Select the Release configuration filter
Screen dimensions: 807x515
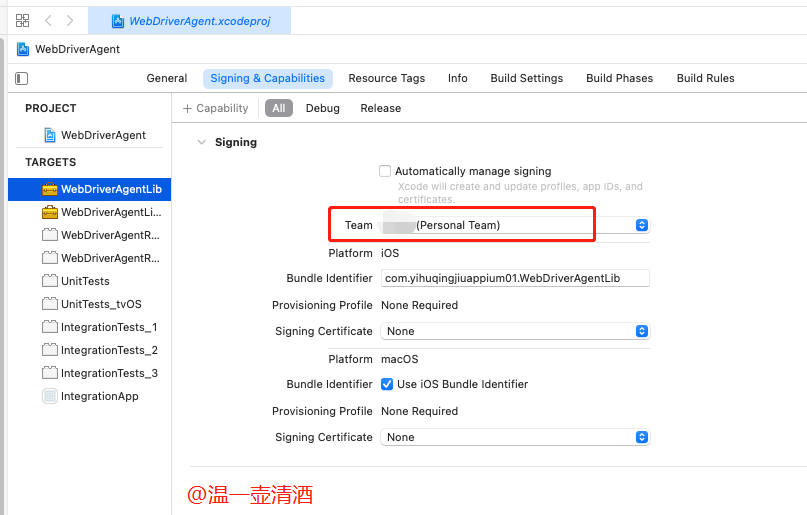click(380, 108)
